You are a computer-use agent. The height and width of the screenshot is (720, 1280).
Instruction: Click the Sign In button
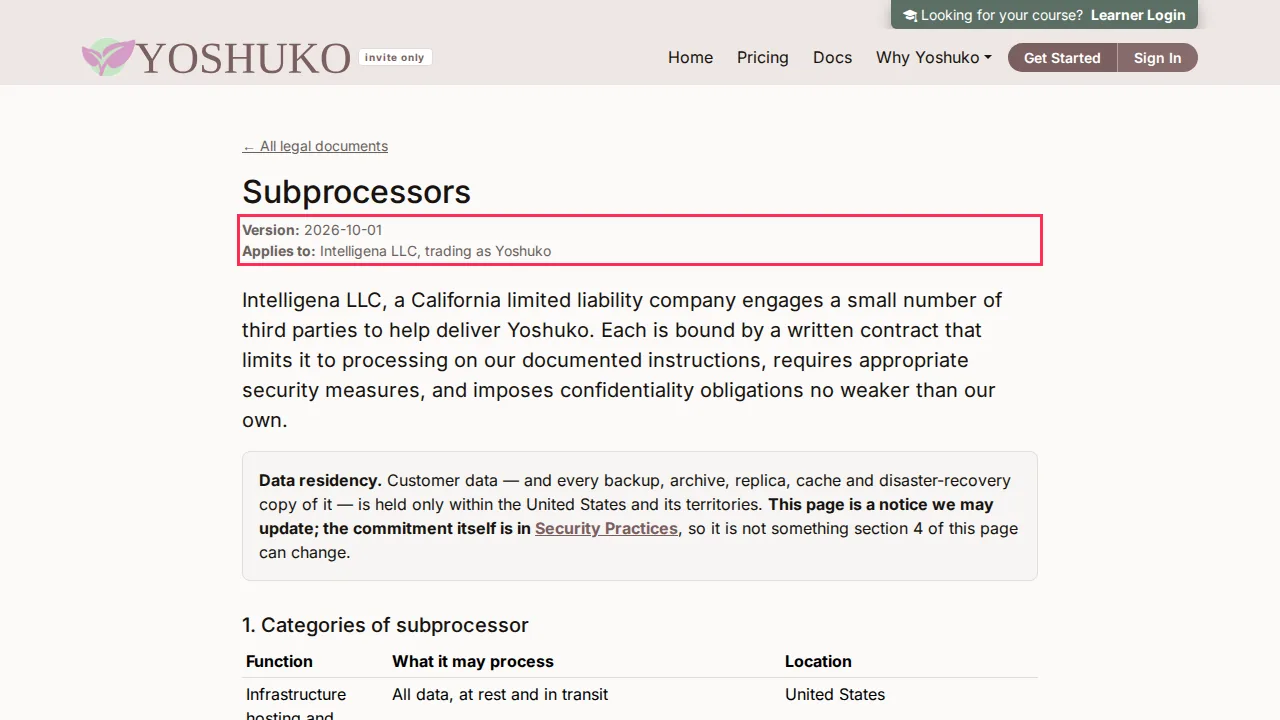coord(1157,58)
